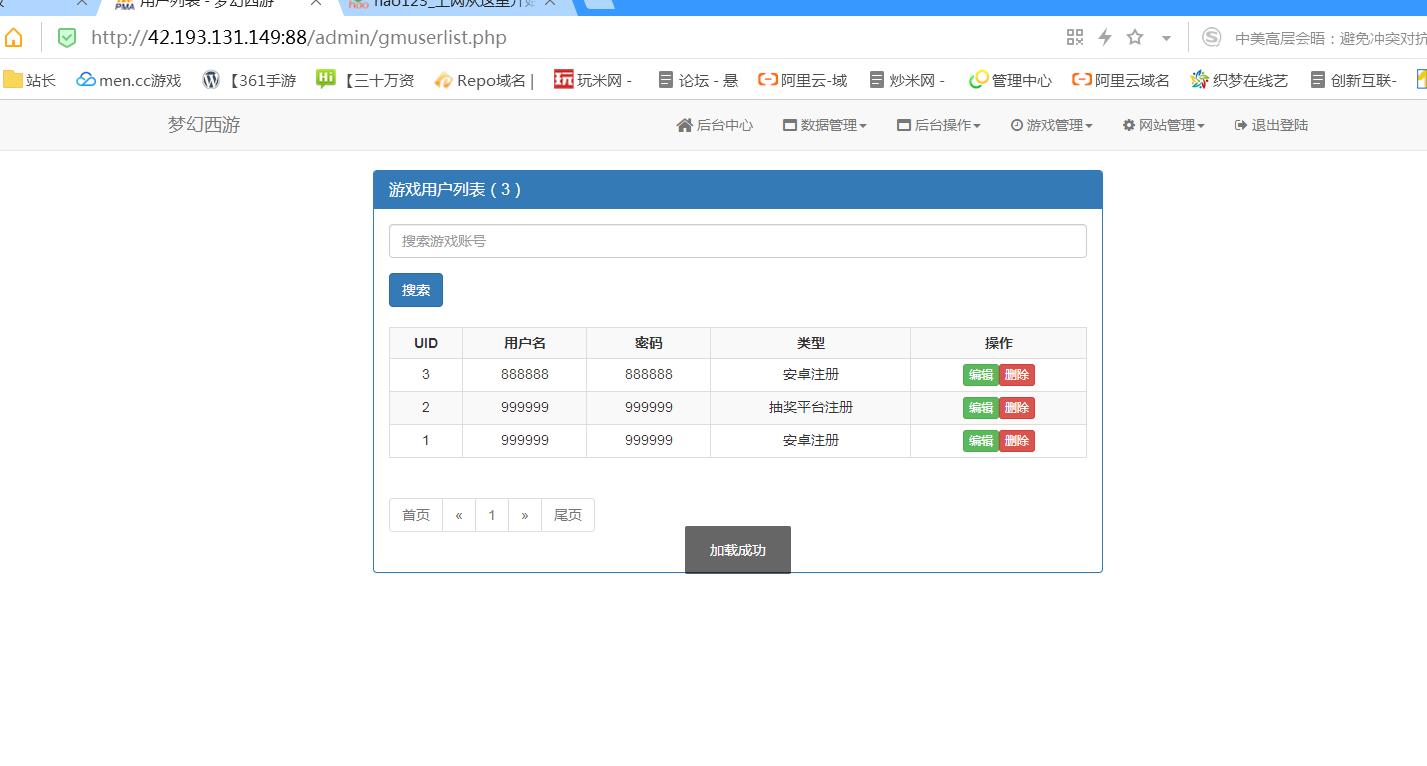
Task: Click the browser home icon
Action: pos(13,38)
